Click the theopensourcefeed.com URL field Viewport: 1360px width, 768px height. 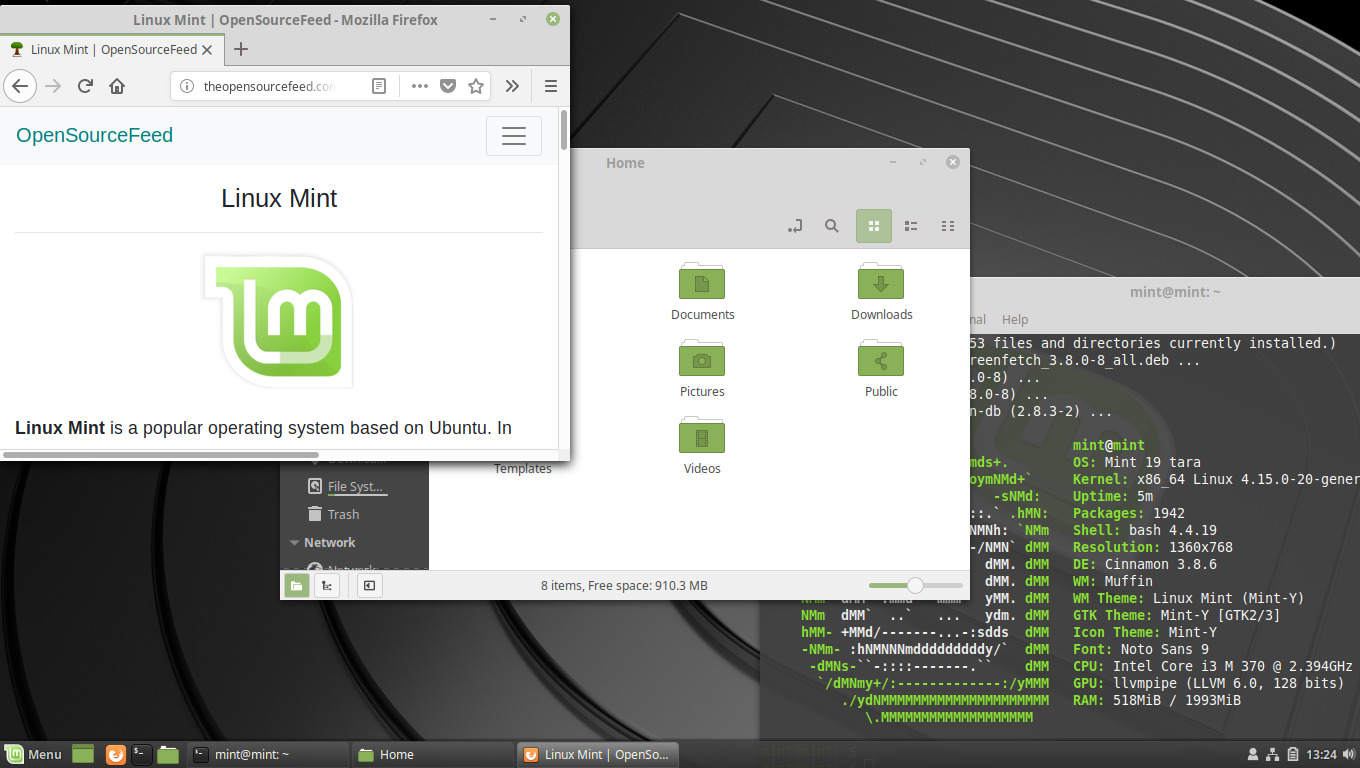(269, 86)
